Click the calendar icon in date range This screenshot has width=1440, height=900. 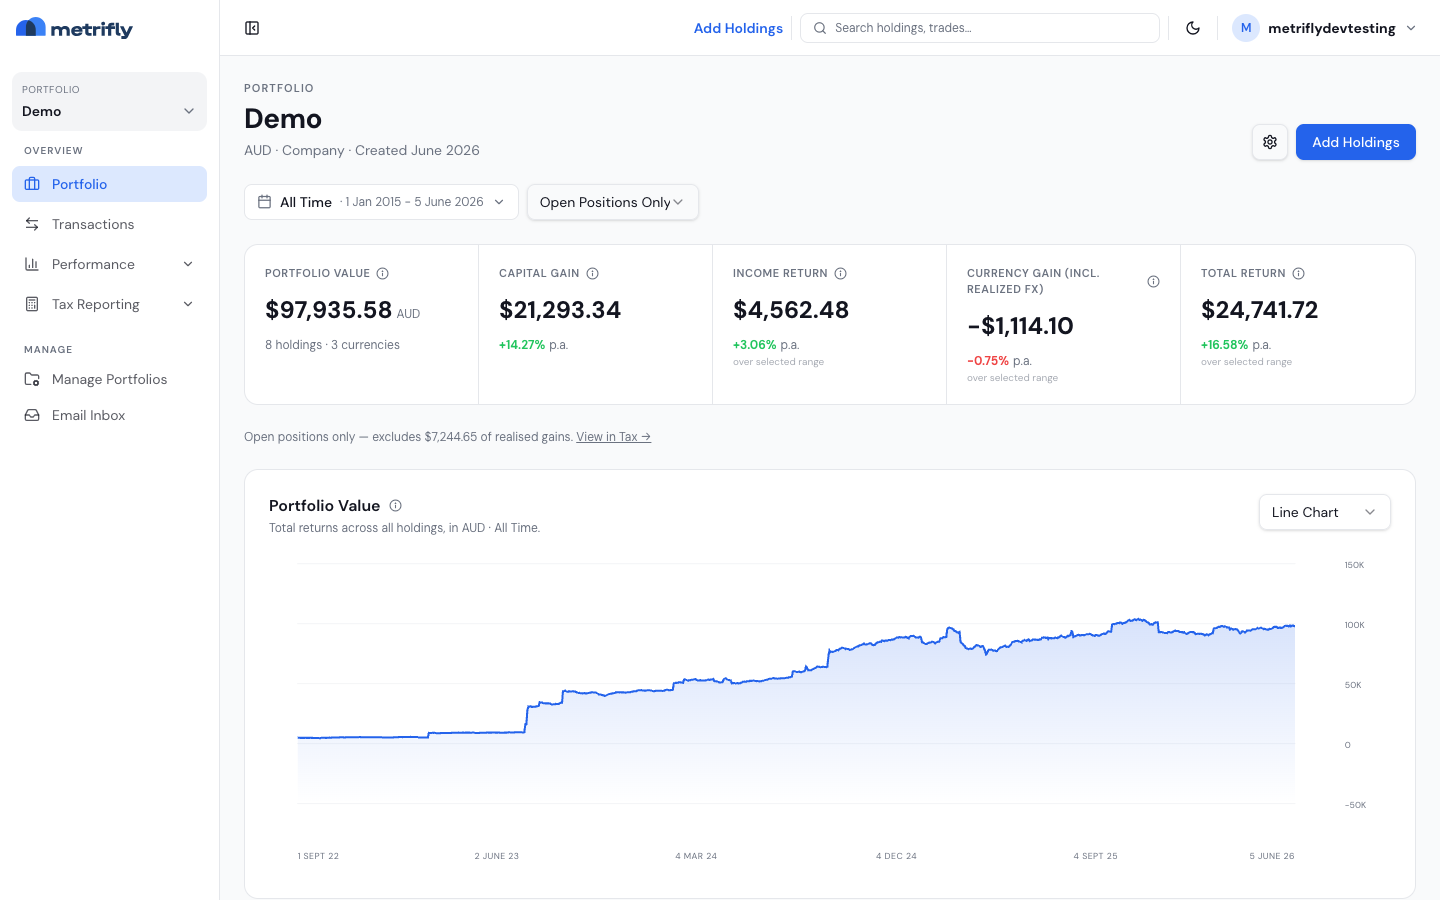click(264, 202)
